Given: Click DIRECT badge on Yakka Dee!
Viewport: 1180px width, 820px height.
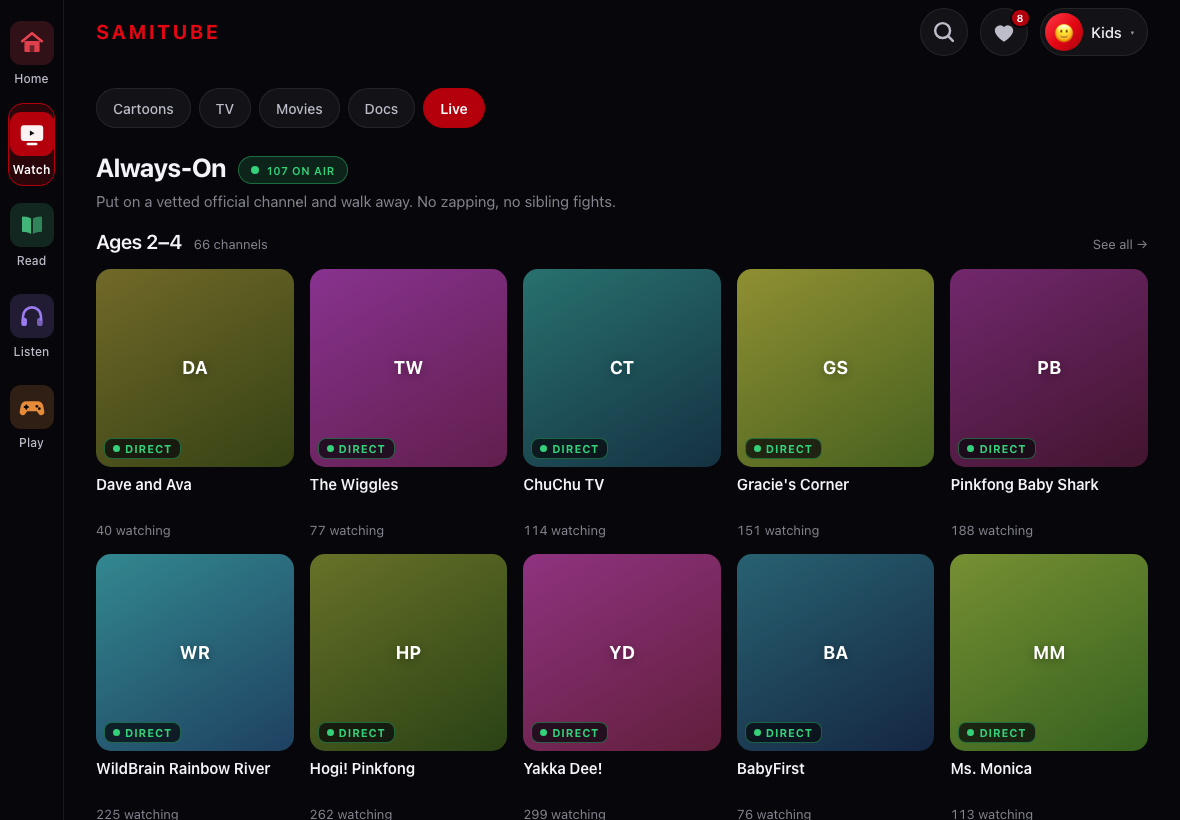Looking at the screenshot, I should [x=569, y=733].
